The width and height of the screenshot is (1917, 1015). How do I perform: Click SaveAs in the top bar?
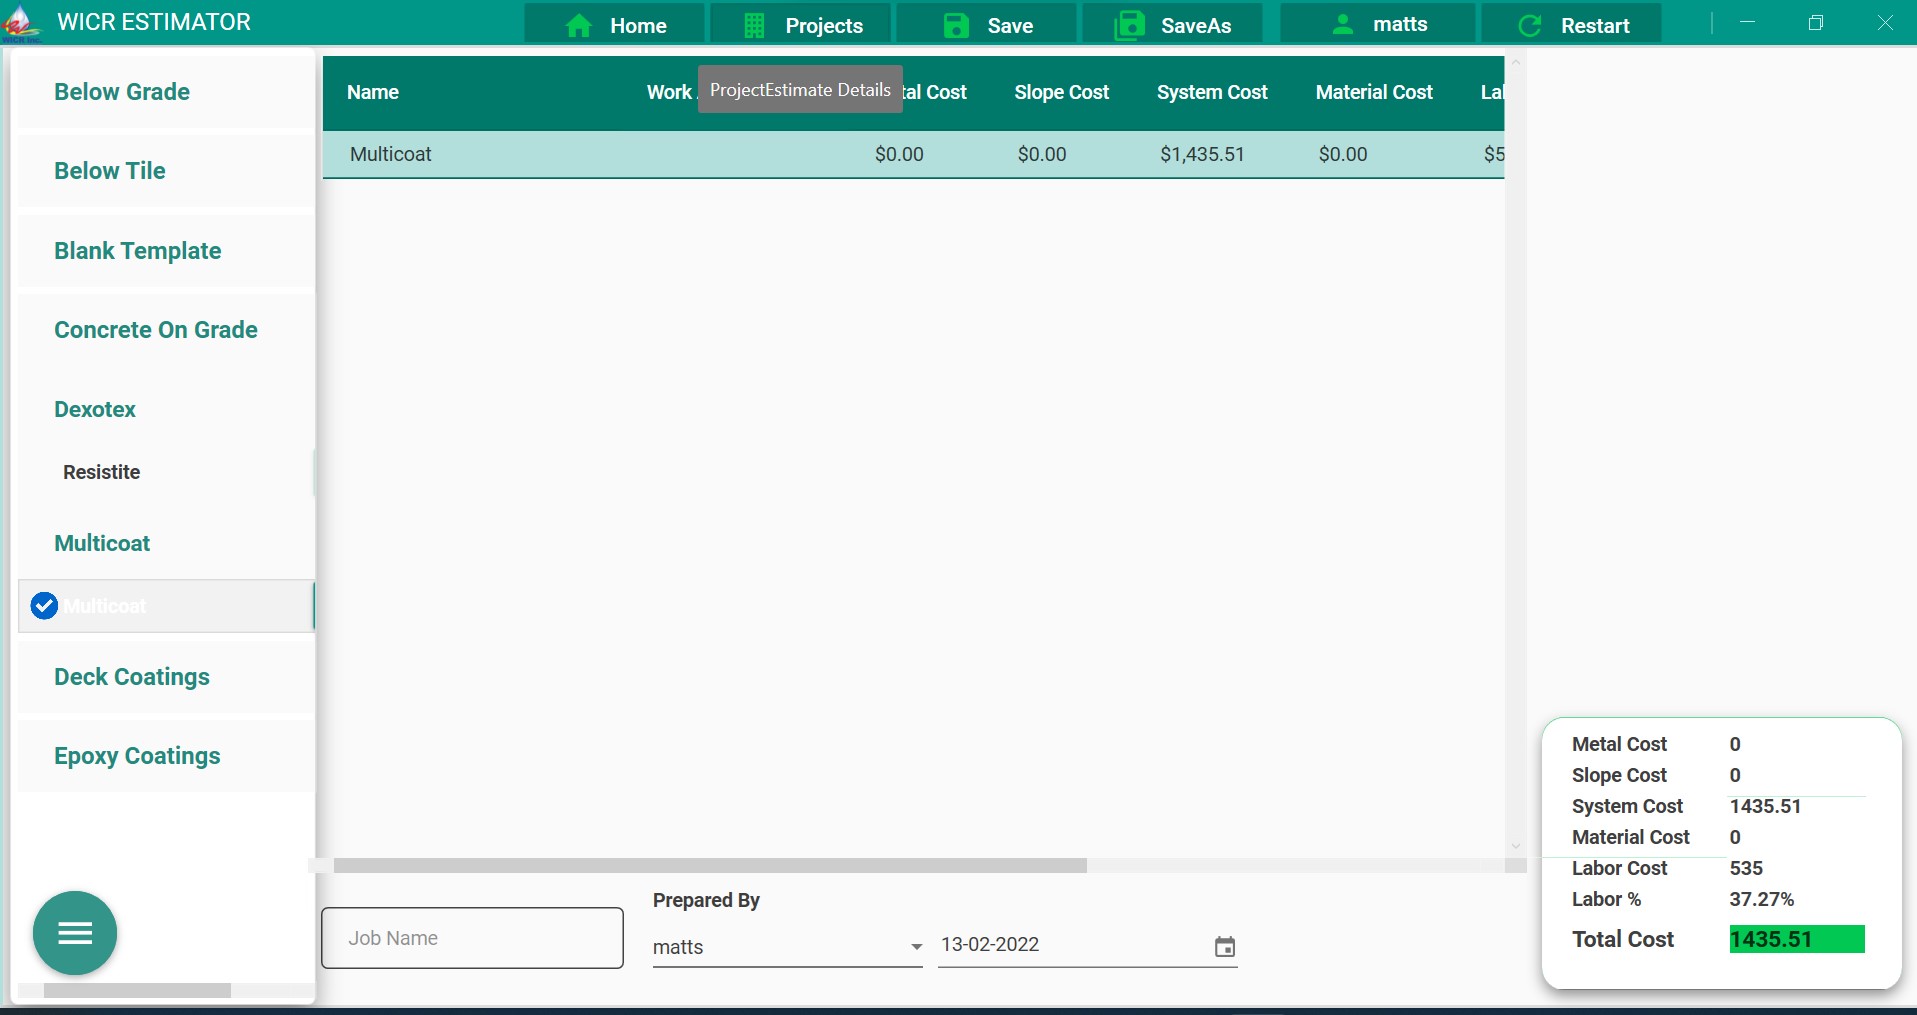[x=1173, y=25]
